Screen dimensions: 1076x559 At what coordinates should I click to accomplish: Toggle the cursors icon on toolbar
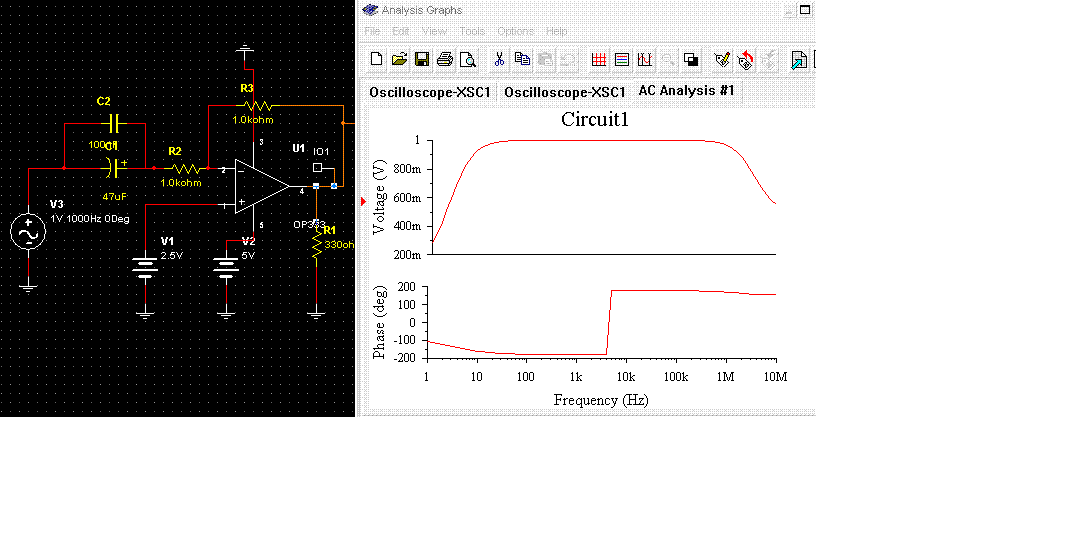pos(644,60)
